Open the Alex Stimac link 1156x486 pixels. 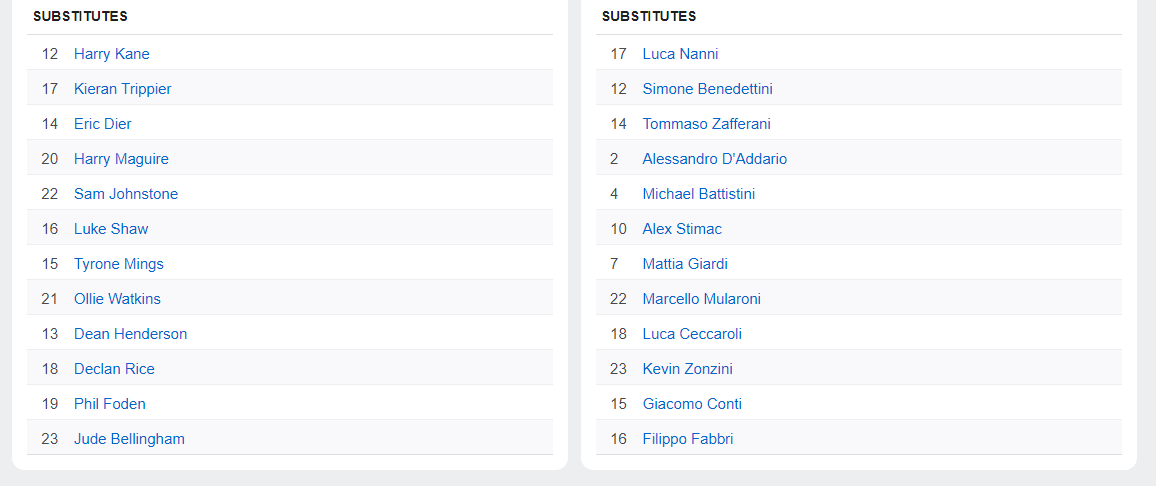tap(682, 229)
